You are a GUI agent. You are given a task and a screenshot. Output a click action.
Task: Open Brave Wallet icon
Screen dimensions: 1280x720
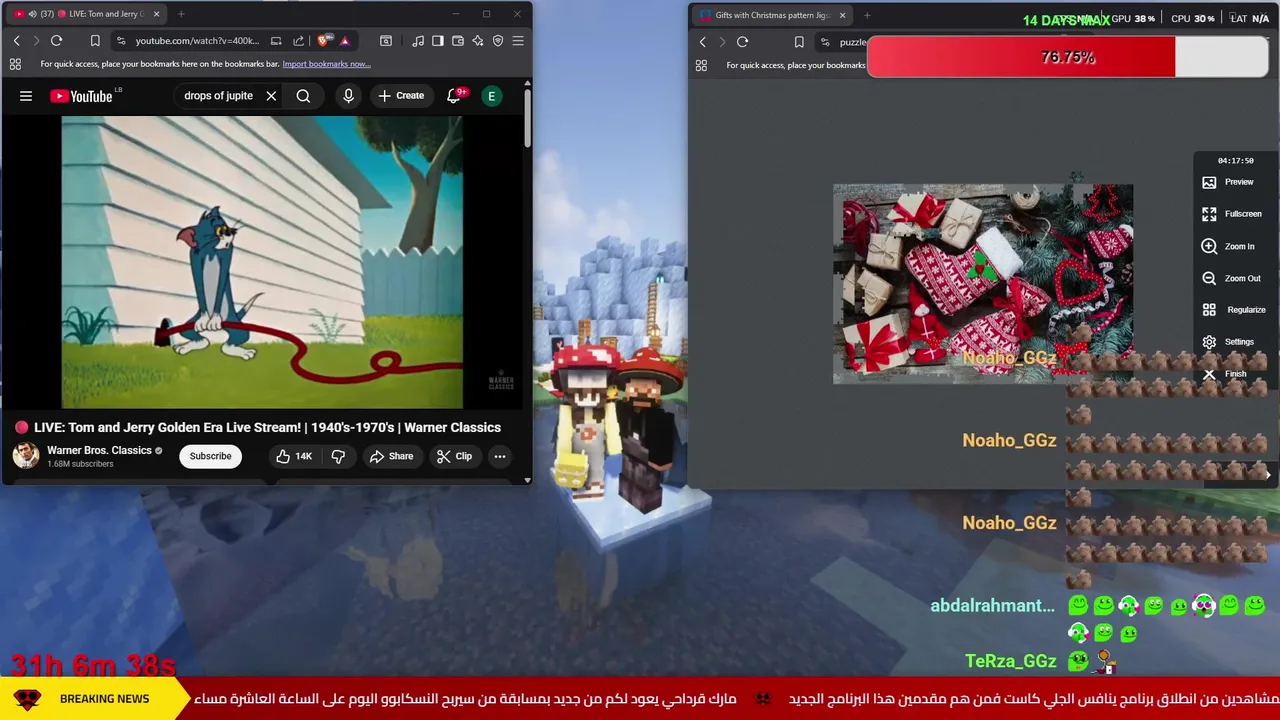coord(458,41)
